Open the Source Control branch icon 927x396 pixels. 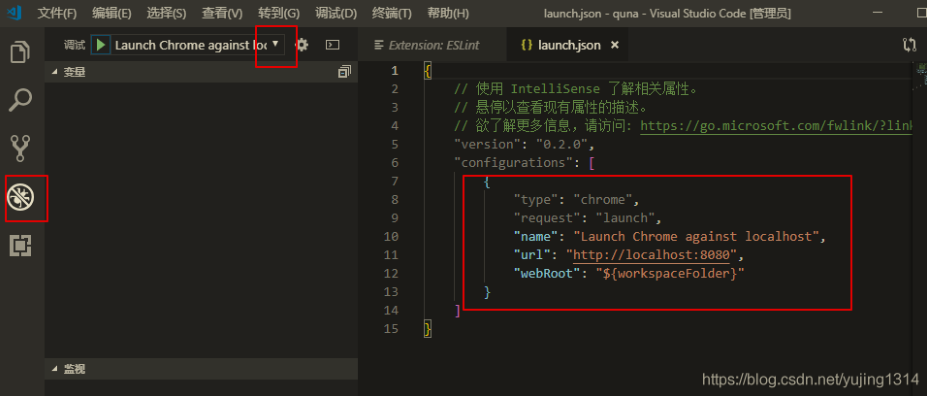pos(21,148)
